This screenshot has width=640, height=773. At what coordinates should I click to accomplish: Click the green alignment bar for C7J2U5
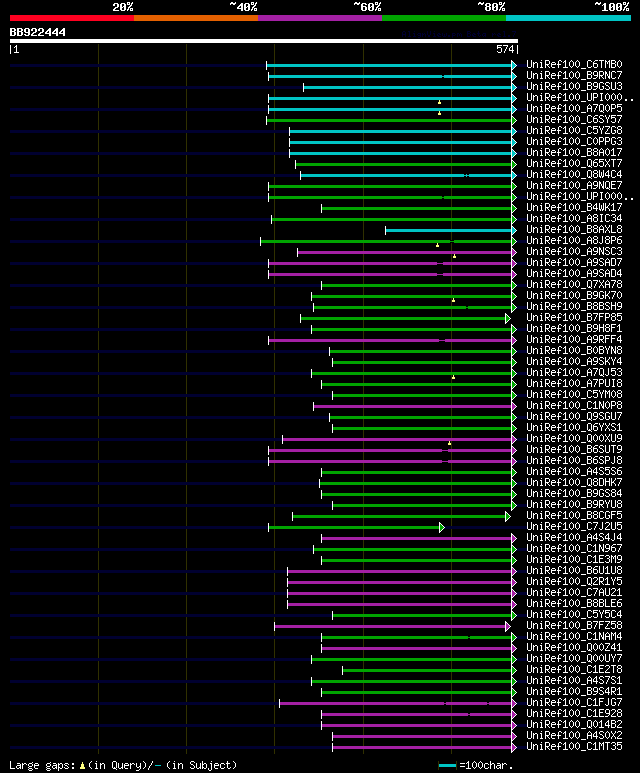354,527
